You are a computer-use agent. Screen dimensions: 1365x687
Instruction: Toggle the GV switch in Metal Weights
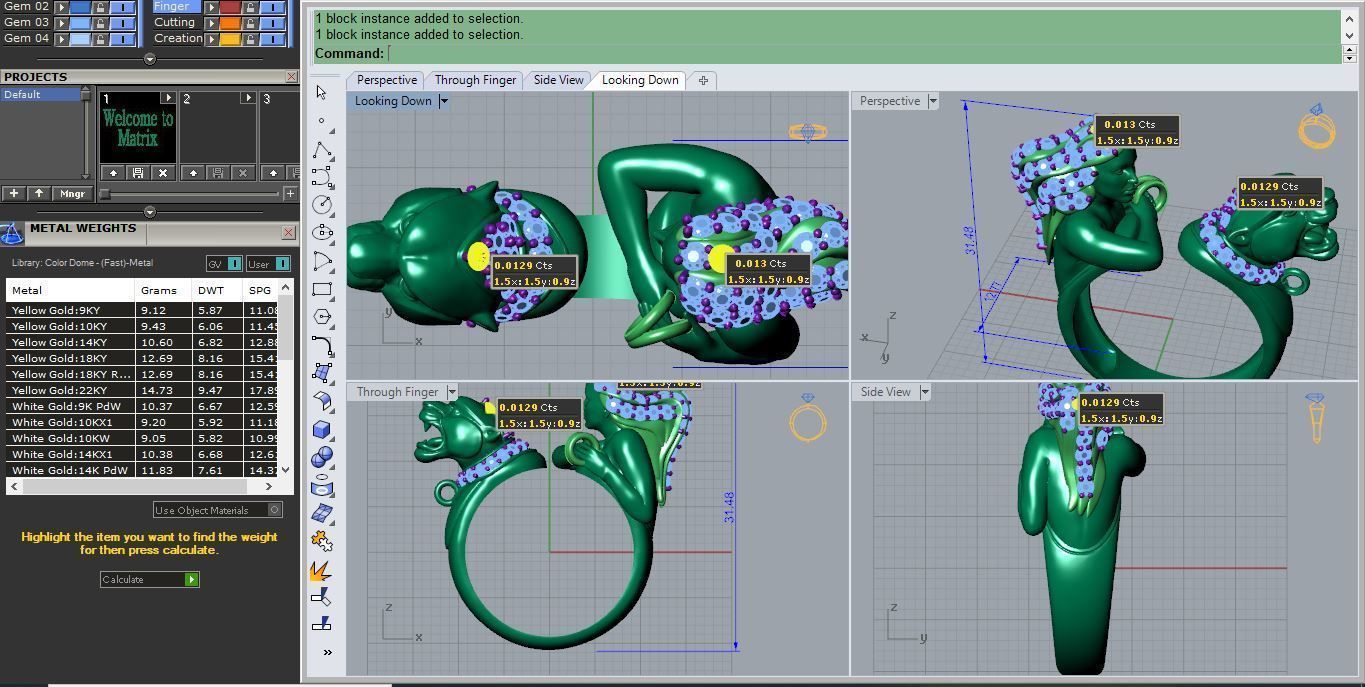[234, 264]
